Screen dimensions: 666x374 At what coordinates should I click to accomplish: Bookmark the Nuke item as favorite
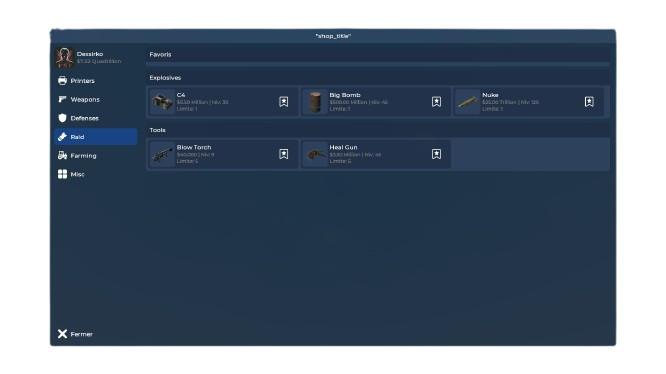click(589, 101)
